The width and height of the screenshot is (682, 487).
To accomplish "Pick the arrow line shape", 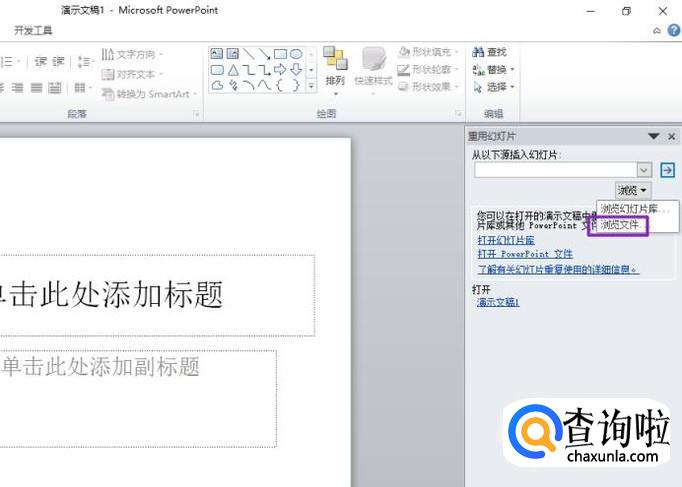I will click(x=264, y=53).
